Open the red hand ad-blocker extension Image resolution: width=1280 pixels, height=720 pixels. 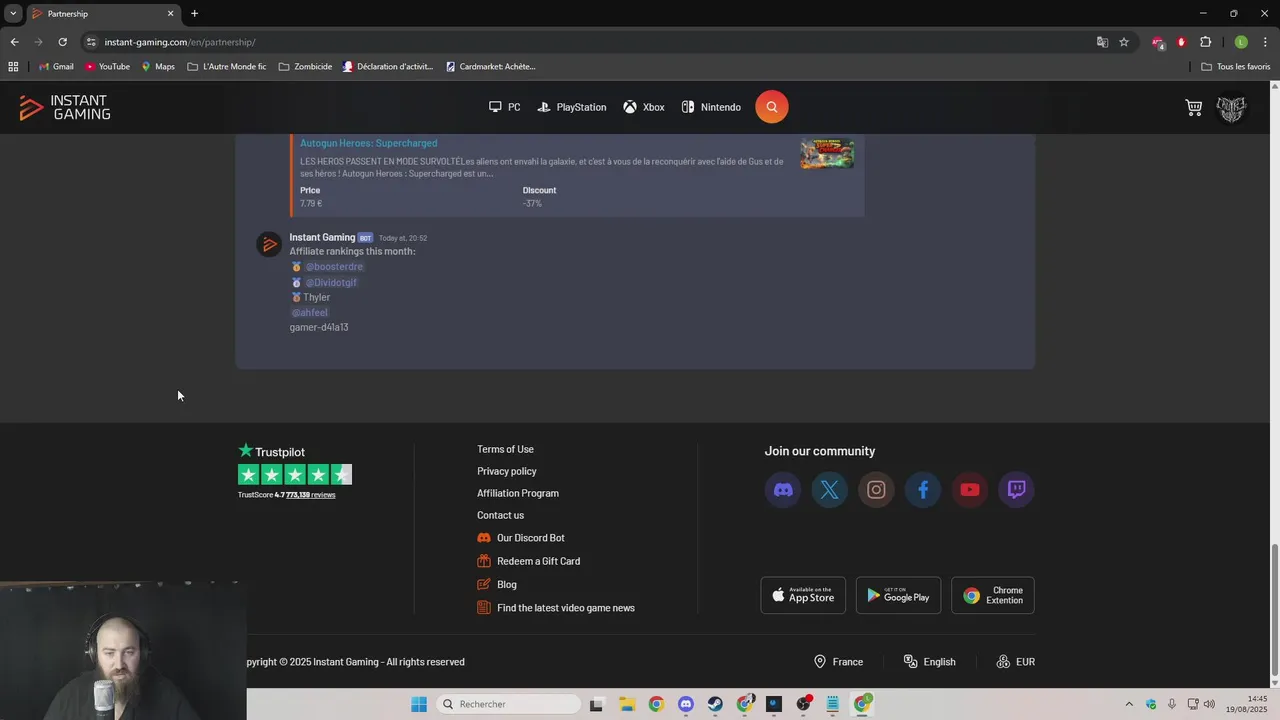coord(1181,42)
